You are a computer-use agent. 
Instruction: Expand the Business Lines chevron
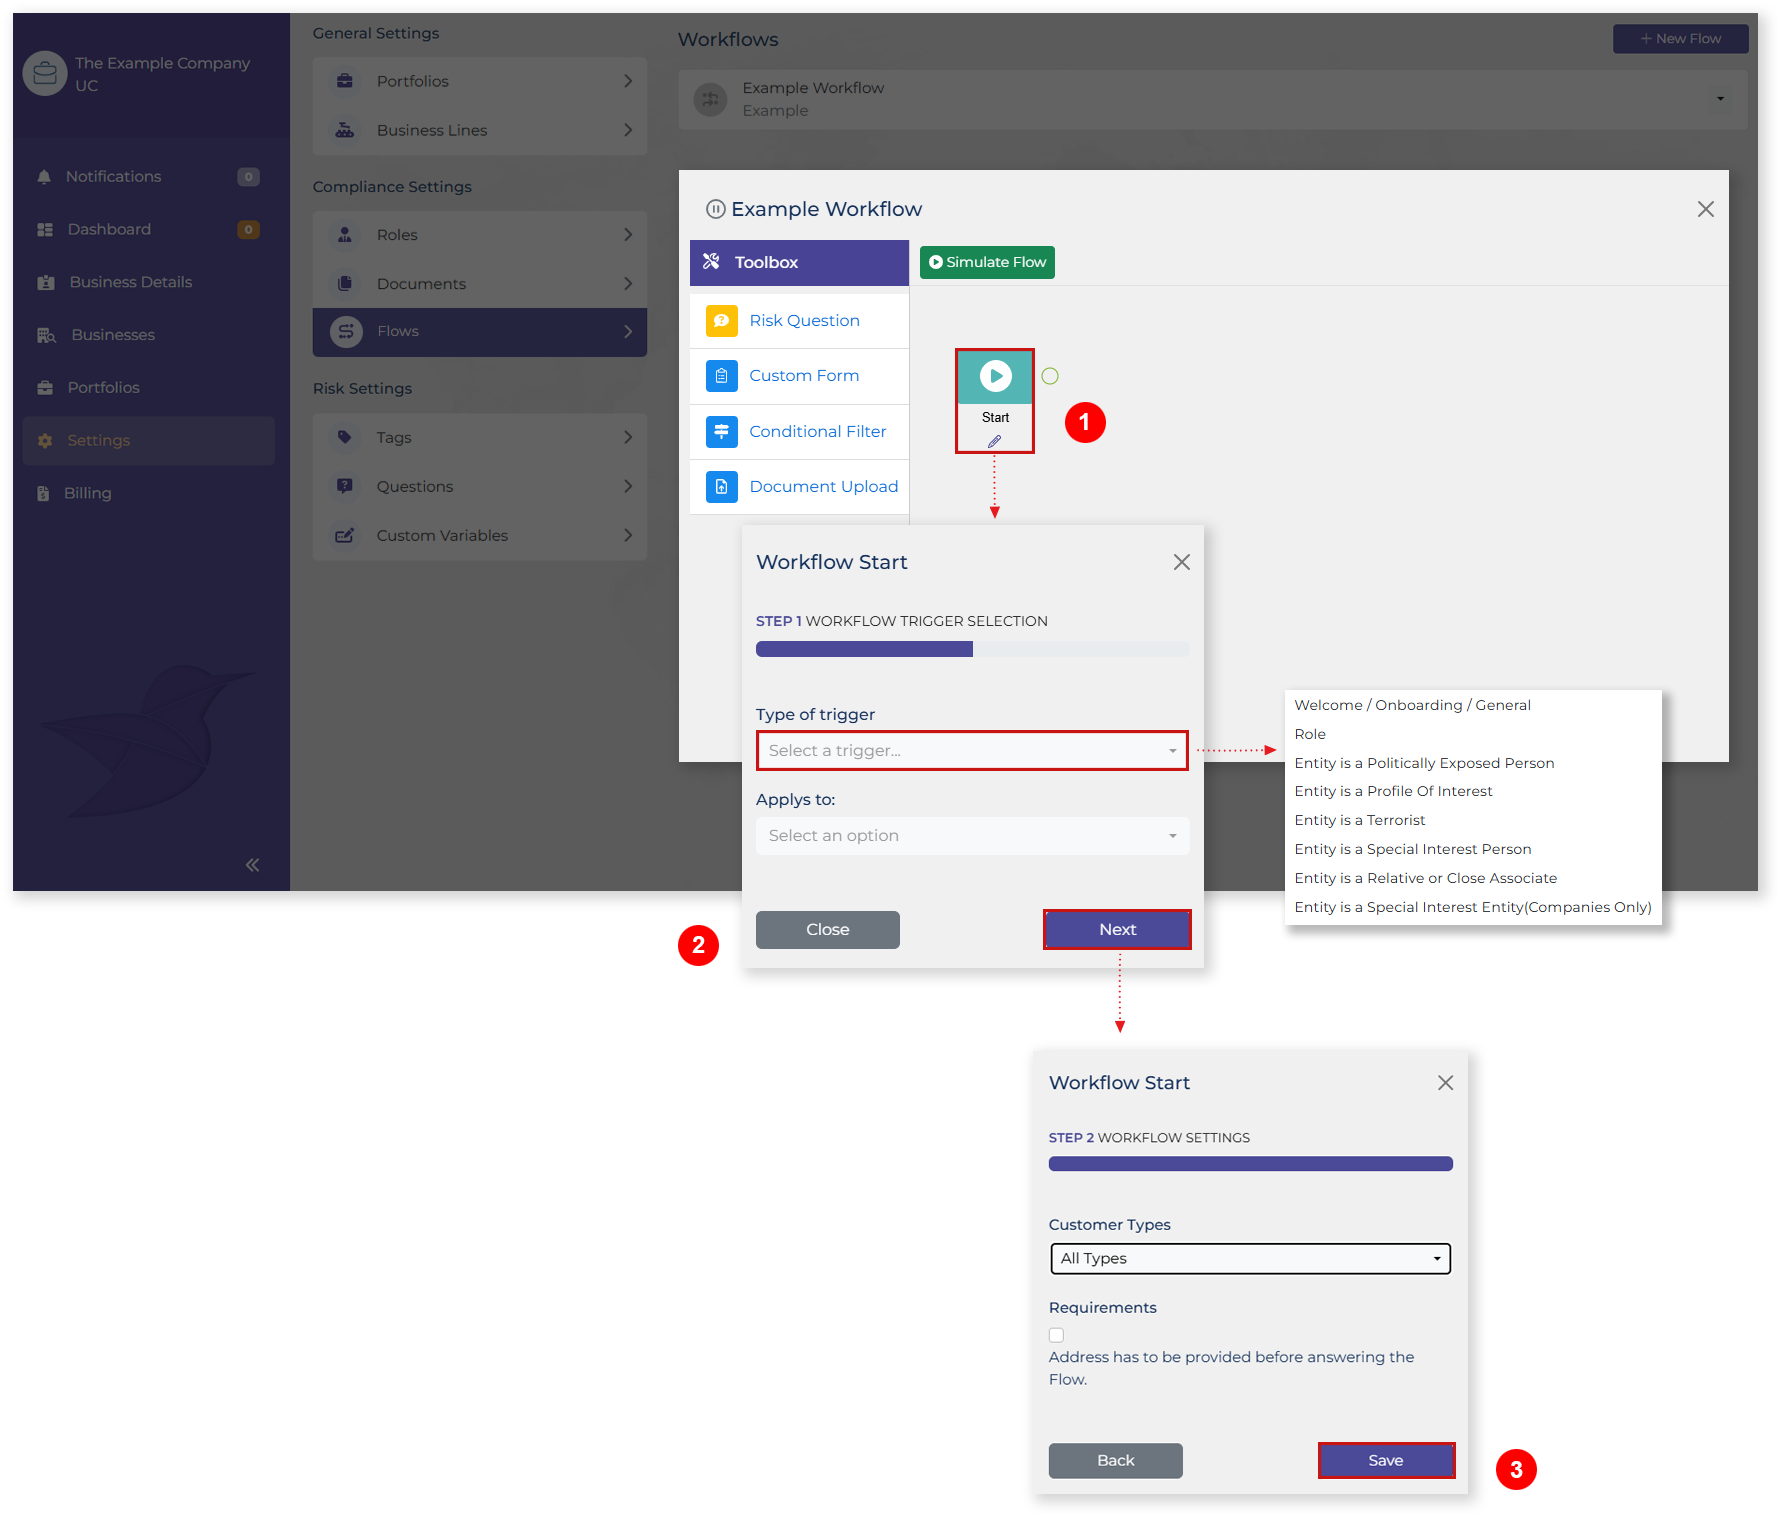[628, 130]
